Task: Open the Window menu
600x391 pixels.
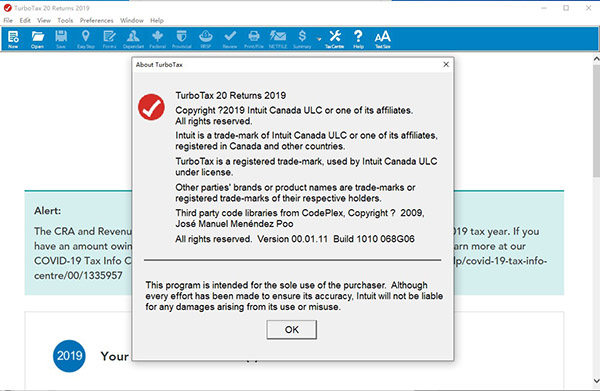Action: click(132, 20)
